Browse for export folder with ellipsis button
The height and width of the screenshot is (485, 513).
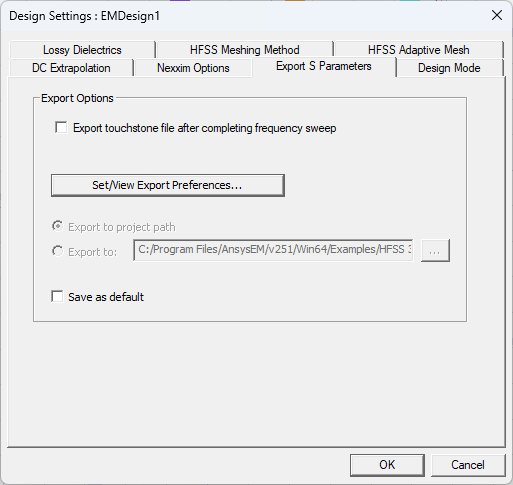[x=435, y=250]
